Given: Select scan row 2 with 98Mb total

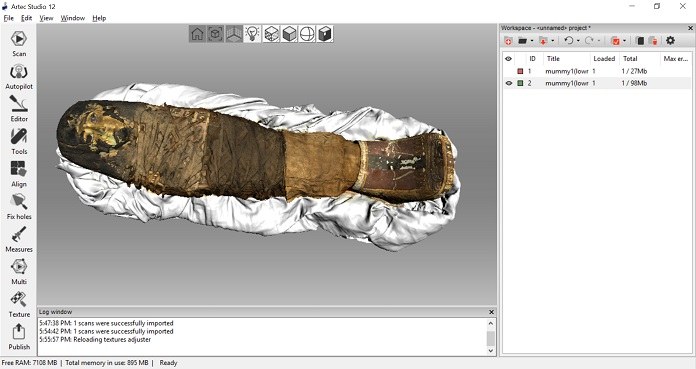Looking at the screenshot, I should [x=597, y=83].
